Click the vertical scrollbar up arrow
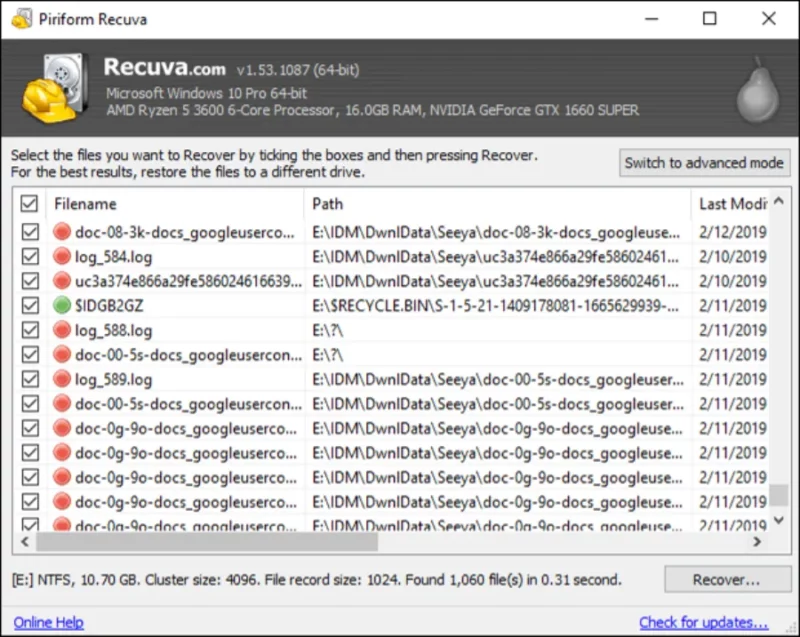800x637 pixels. 779,201
